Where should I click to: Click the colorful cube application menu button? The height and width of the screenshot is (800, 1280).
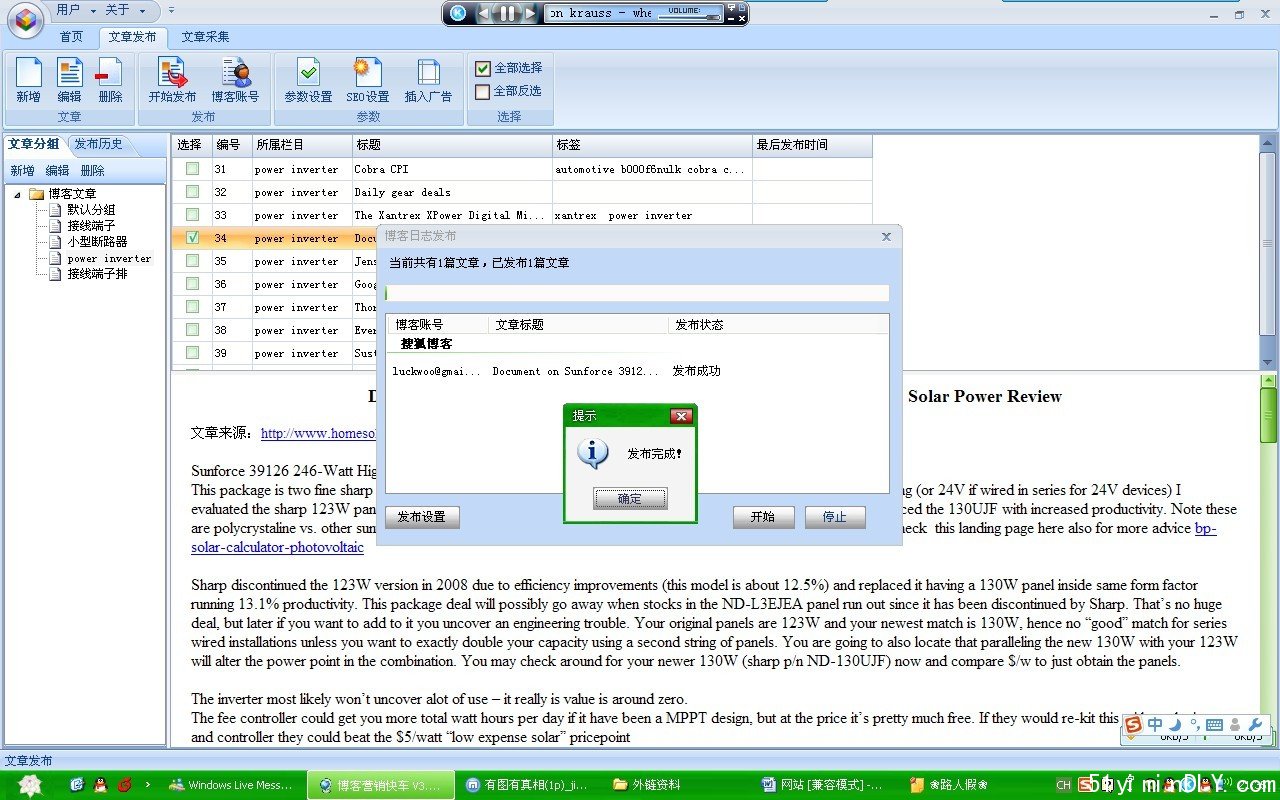pyautogui.click(x=25, y=18)
